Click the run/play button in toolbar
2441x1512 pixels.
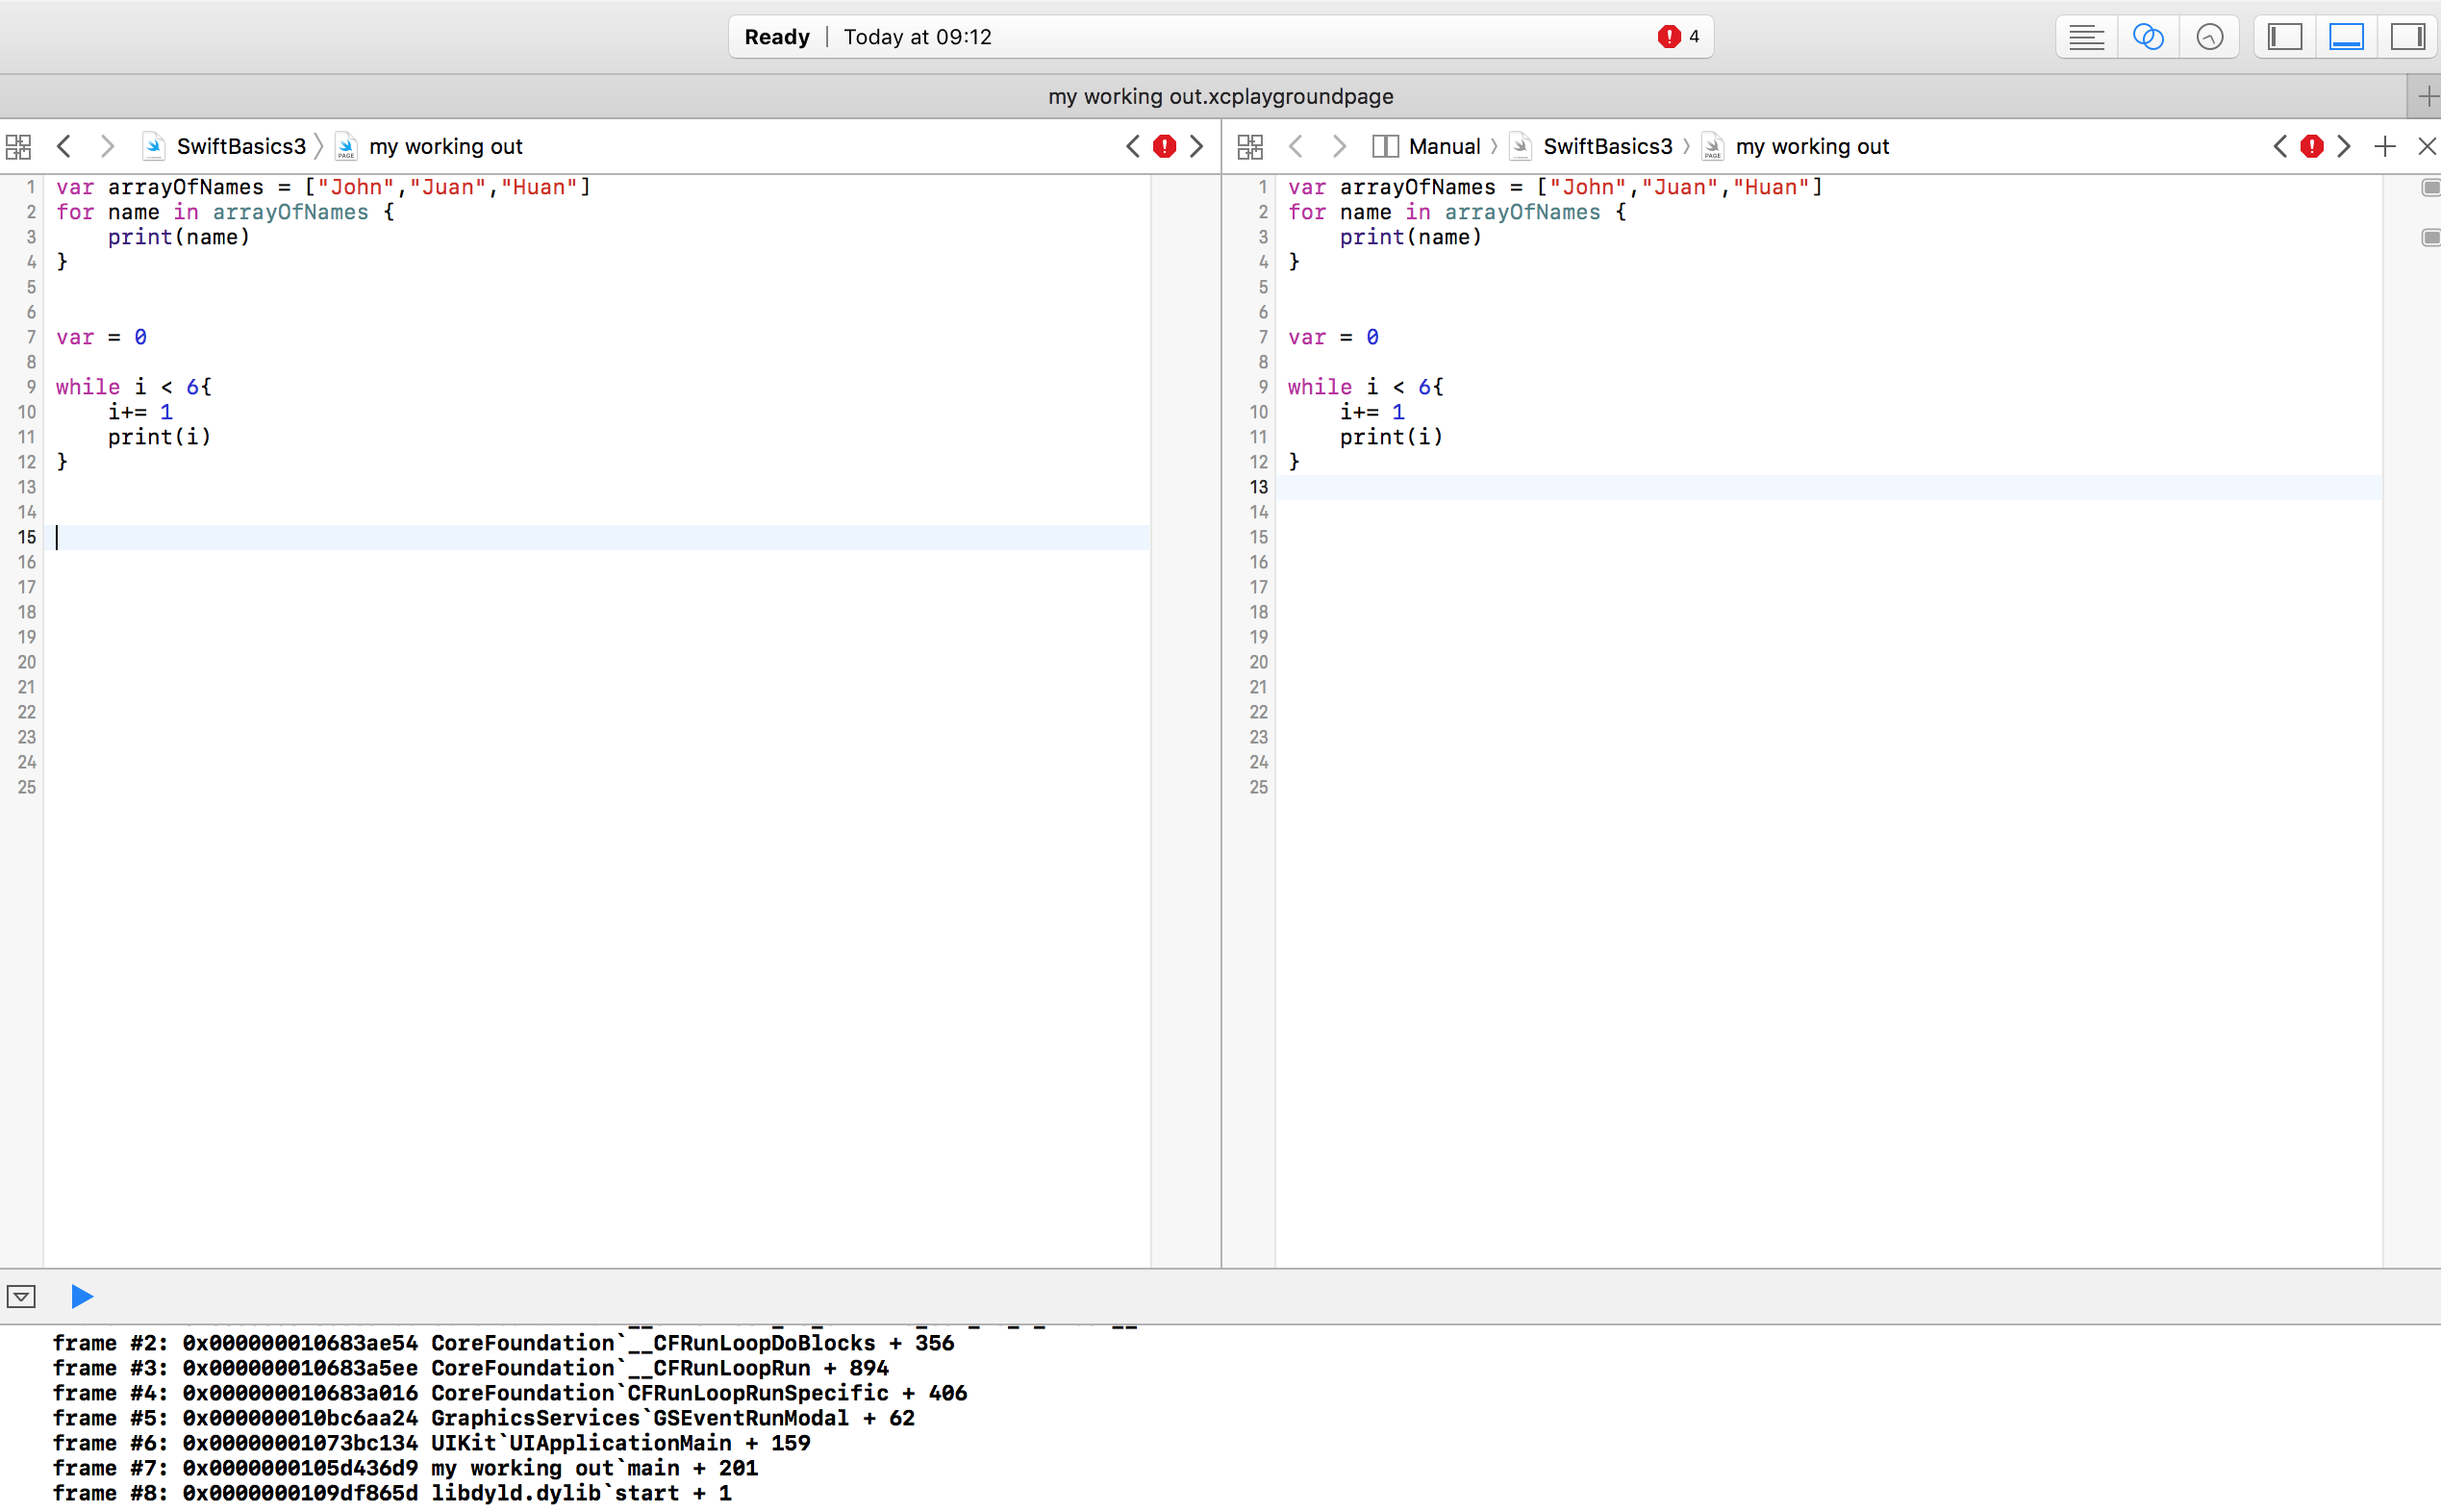coord(82,1296)
